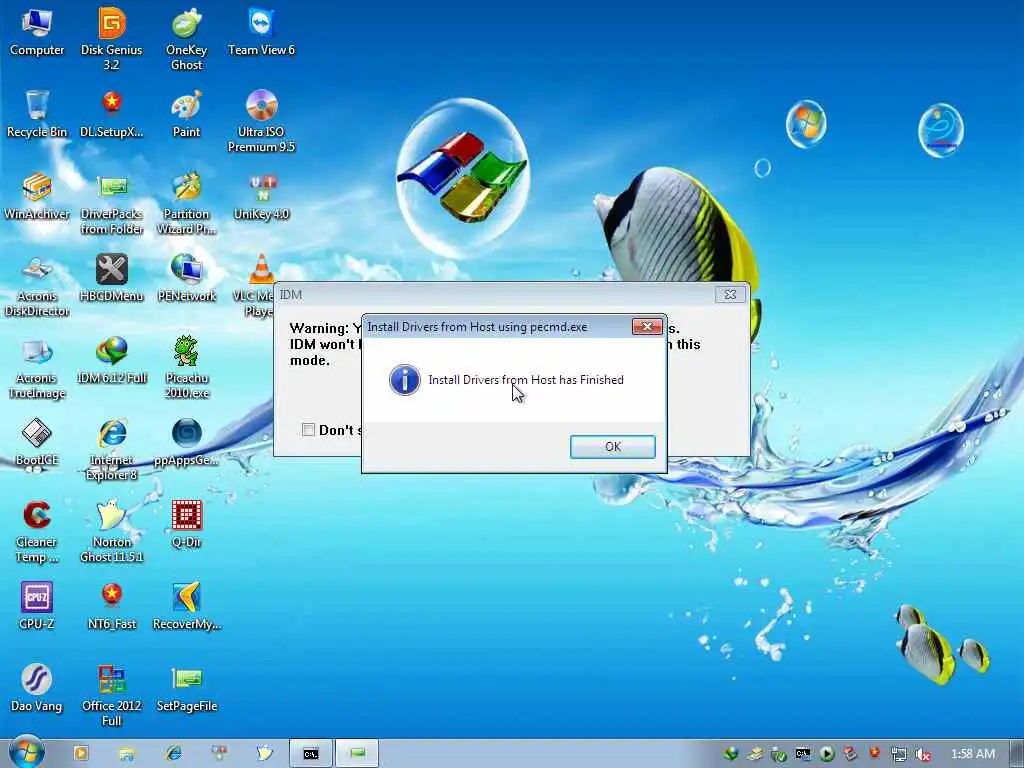The width and height of the screenshot is (1024, 768).
Task: Select the Dao Vang icon
Action: 37,688
